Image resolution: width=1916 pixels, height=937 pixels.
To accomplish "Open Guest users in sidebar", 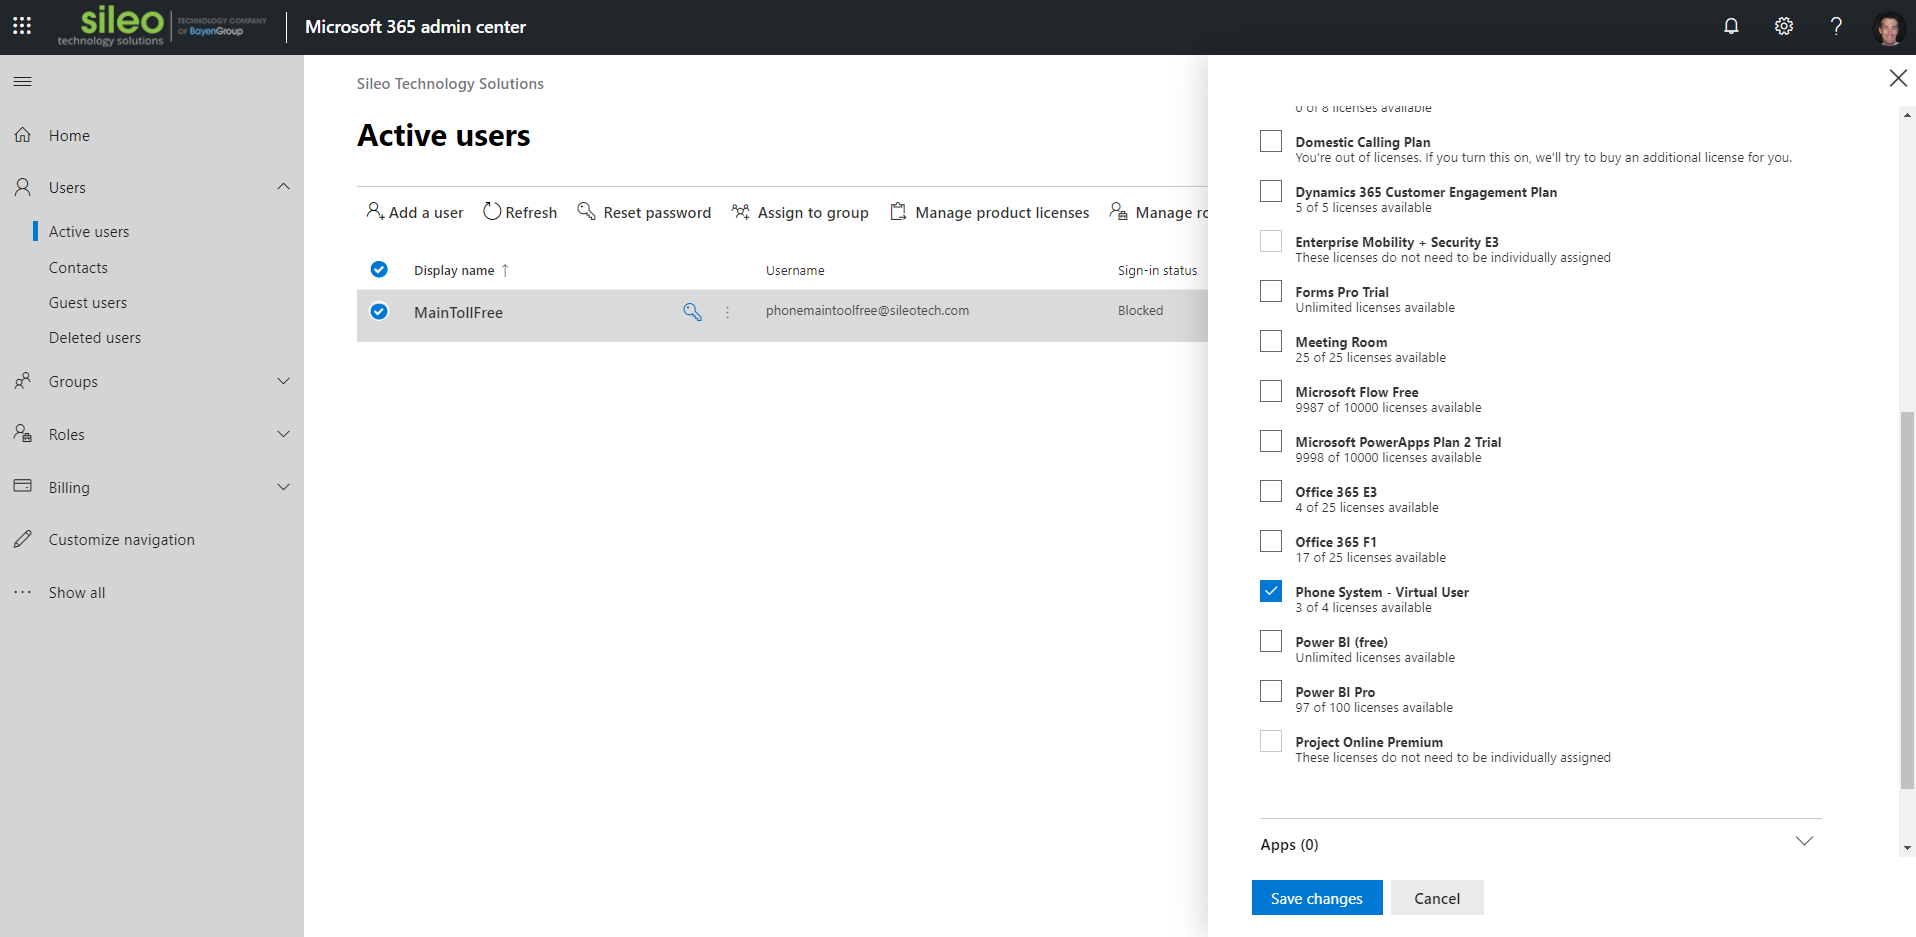I will point(88,302).
